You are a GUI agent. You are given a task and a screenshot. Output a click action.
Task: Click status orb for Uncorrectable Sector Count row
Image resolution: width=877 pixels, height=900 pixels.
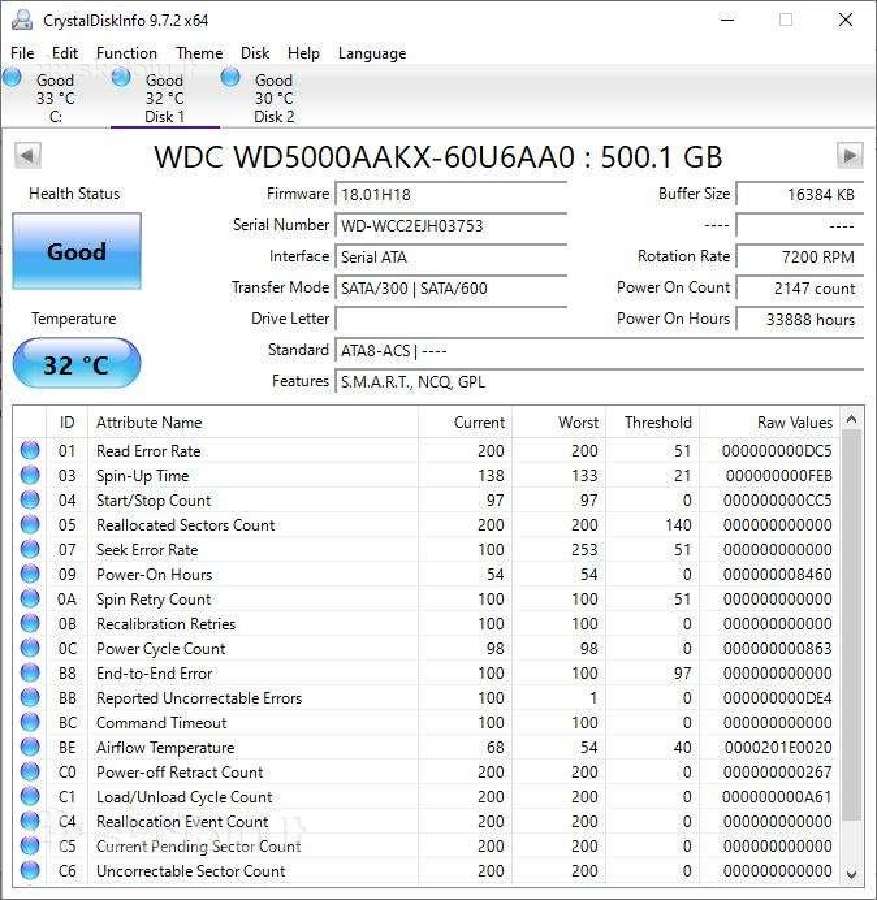[30, 870]
